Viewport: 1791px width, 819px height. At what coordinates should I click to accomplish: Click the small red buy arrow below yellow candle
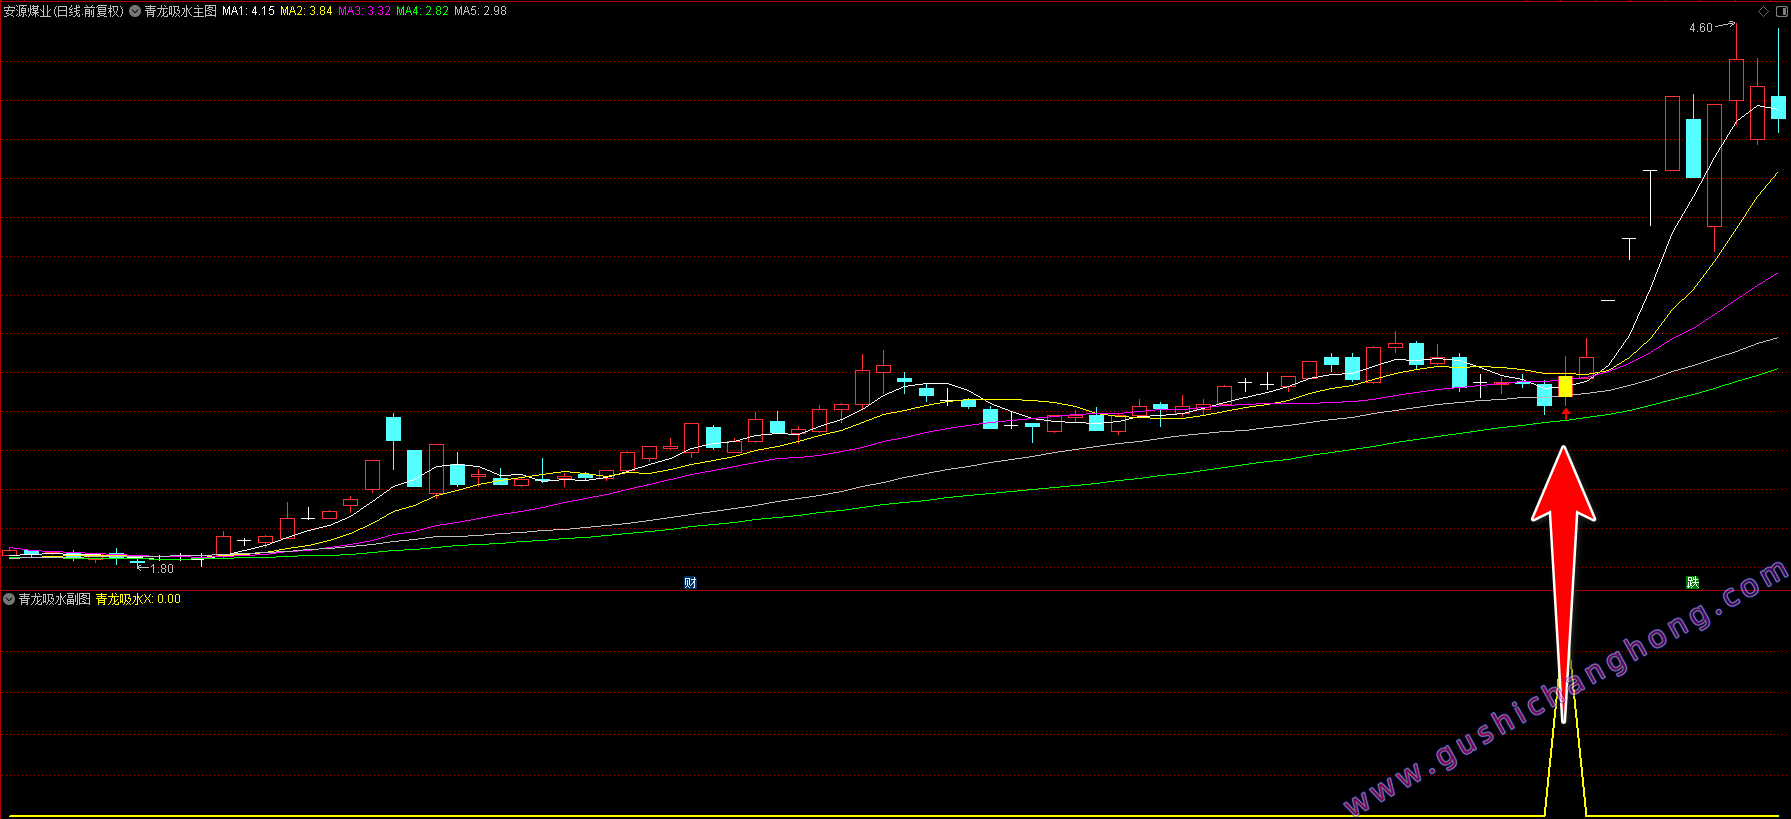coord(1565,413)
